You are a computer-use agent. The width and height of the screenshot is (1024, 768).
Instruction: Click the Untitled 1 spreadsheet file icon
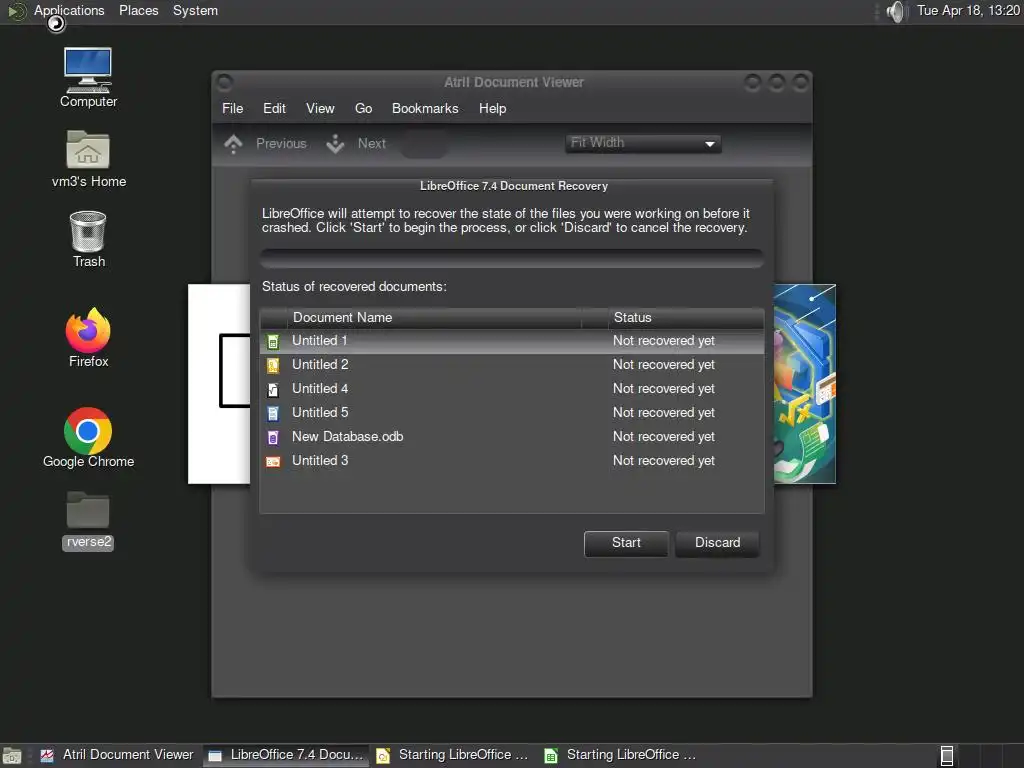273,341
